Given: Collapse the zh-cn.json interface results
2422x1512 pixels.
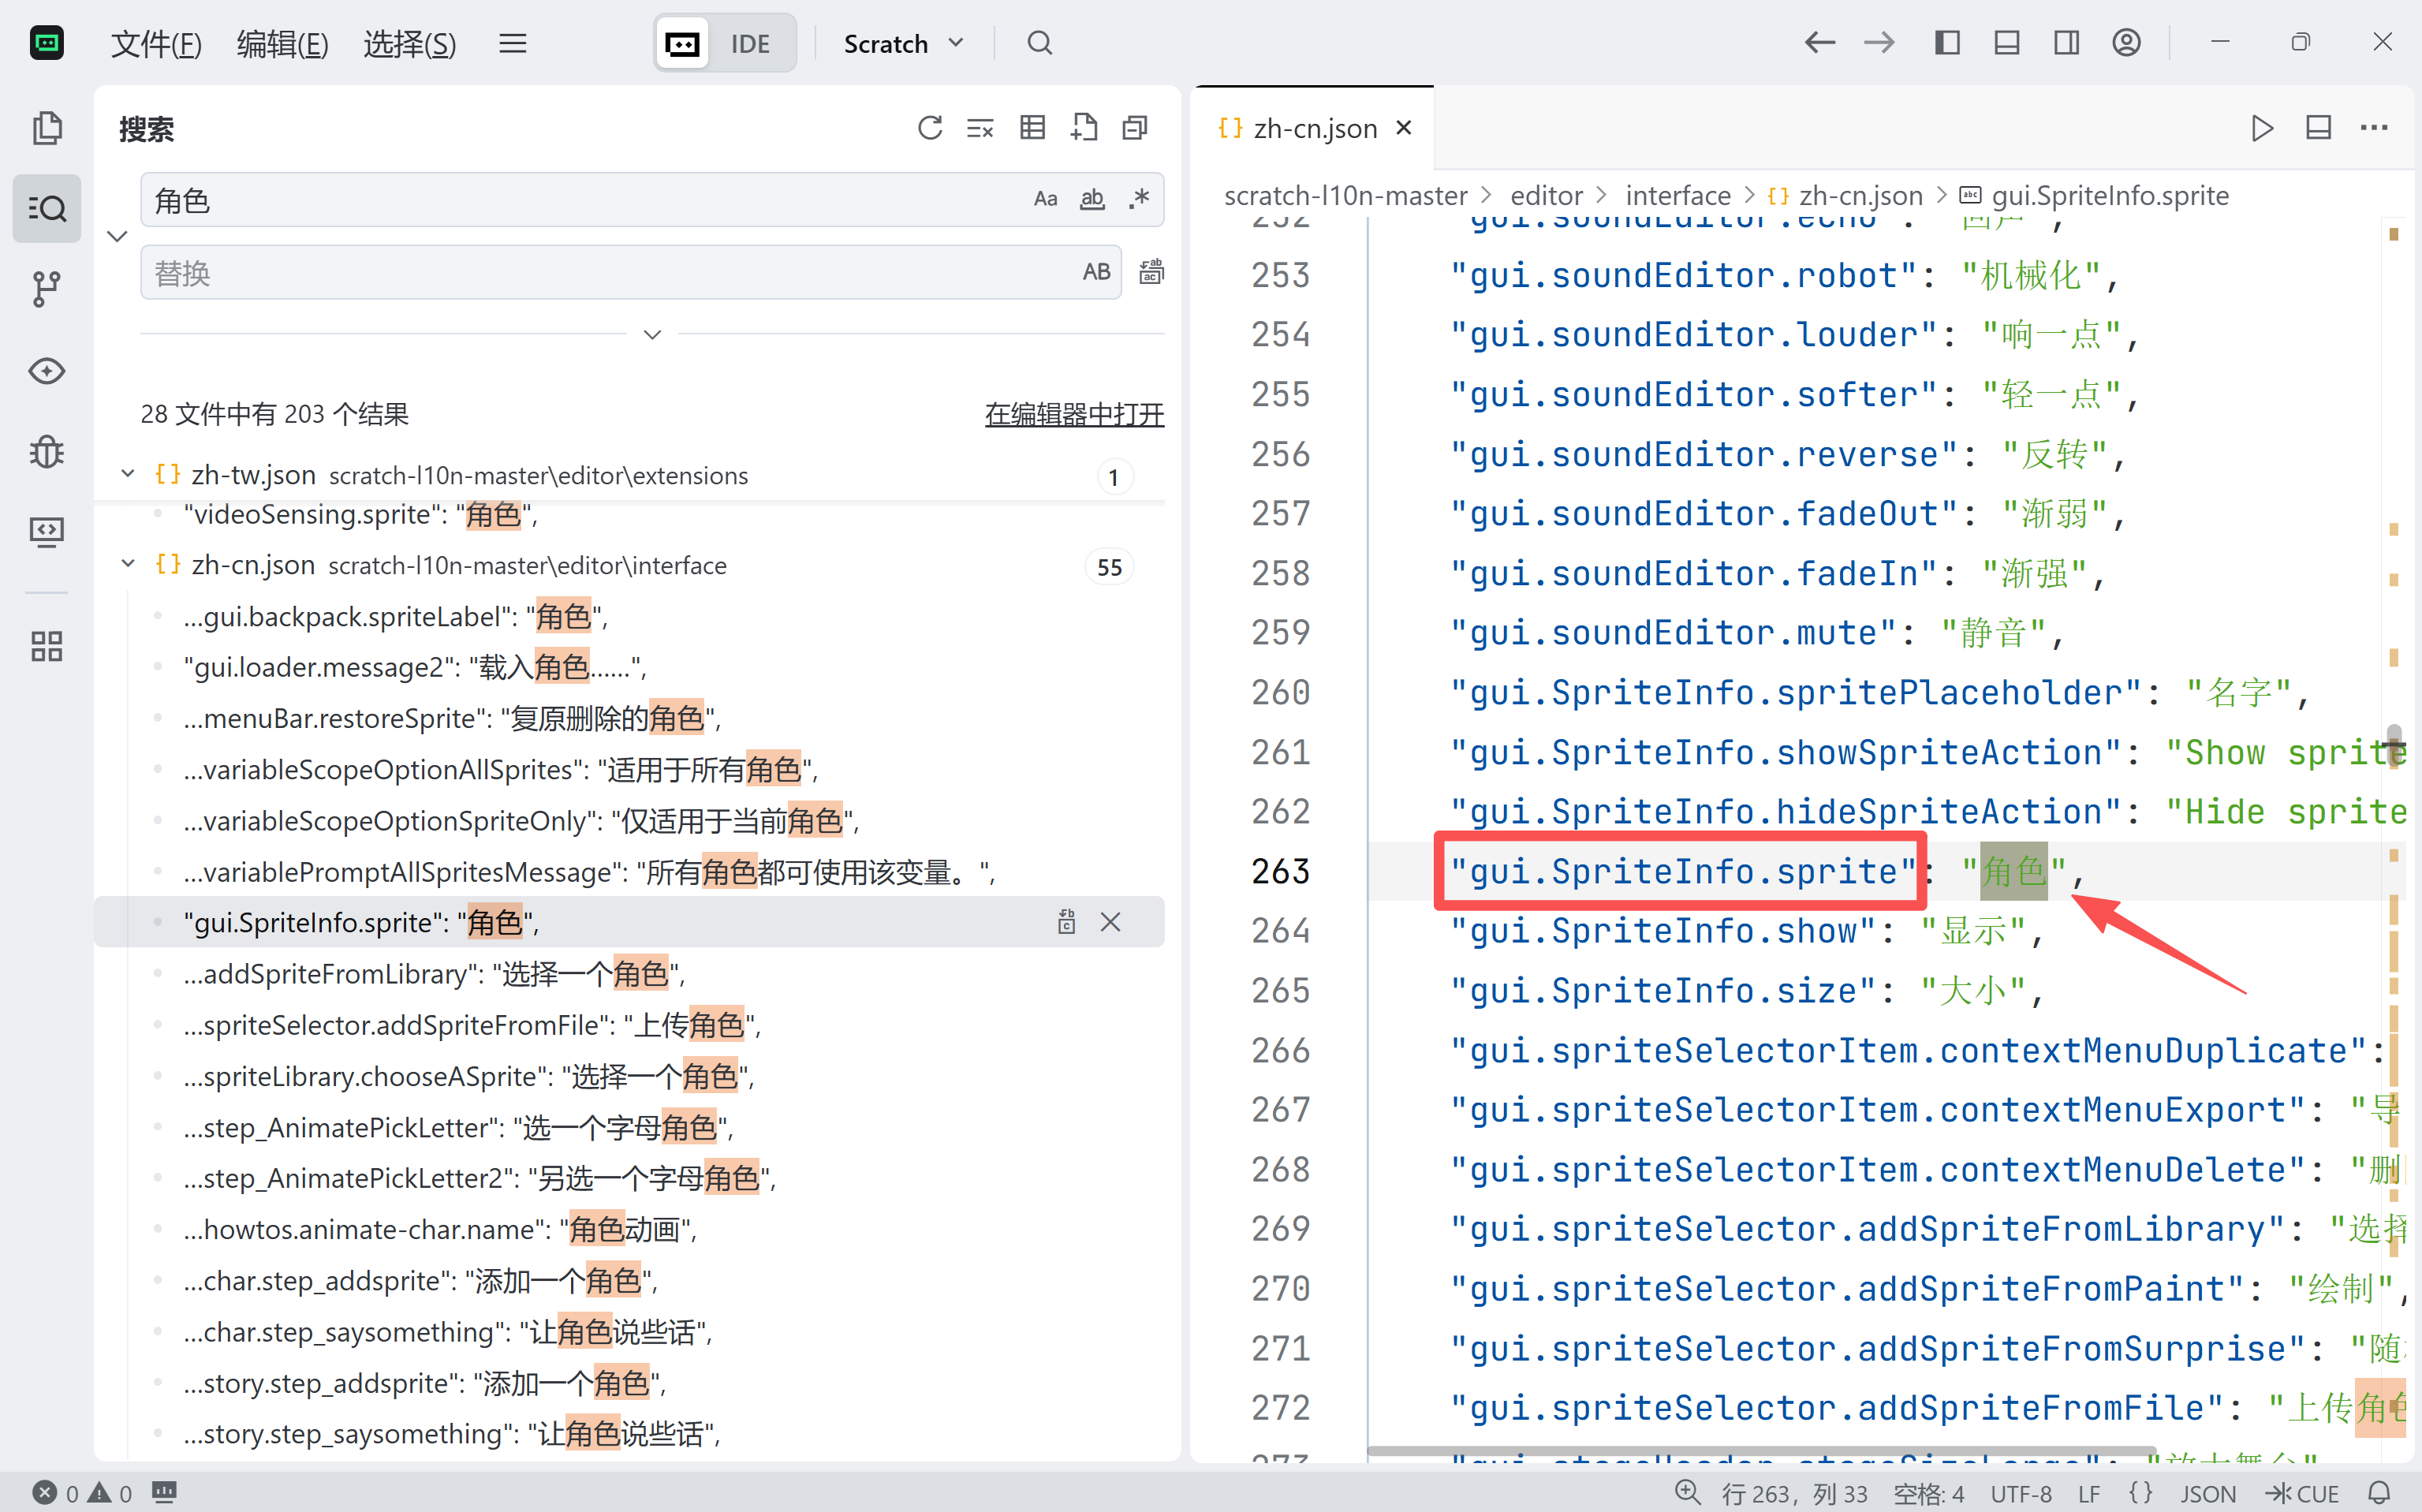Looking at the screenshot, I should 128,564.
